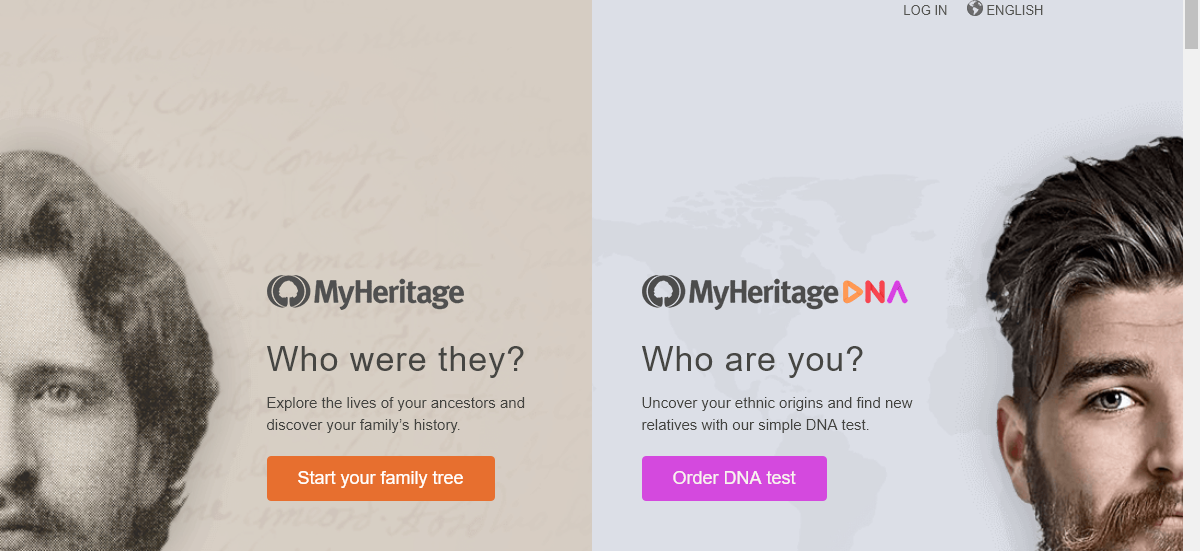Order DNA test using purple button
This screenshot has width=1200, height=551.
point(734,478)
